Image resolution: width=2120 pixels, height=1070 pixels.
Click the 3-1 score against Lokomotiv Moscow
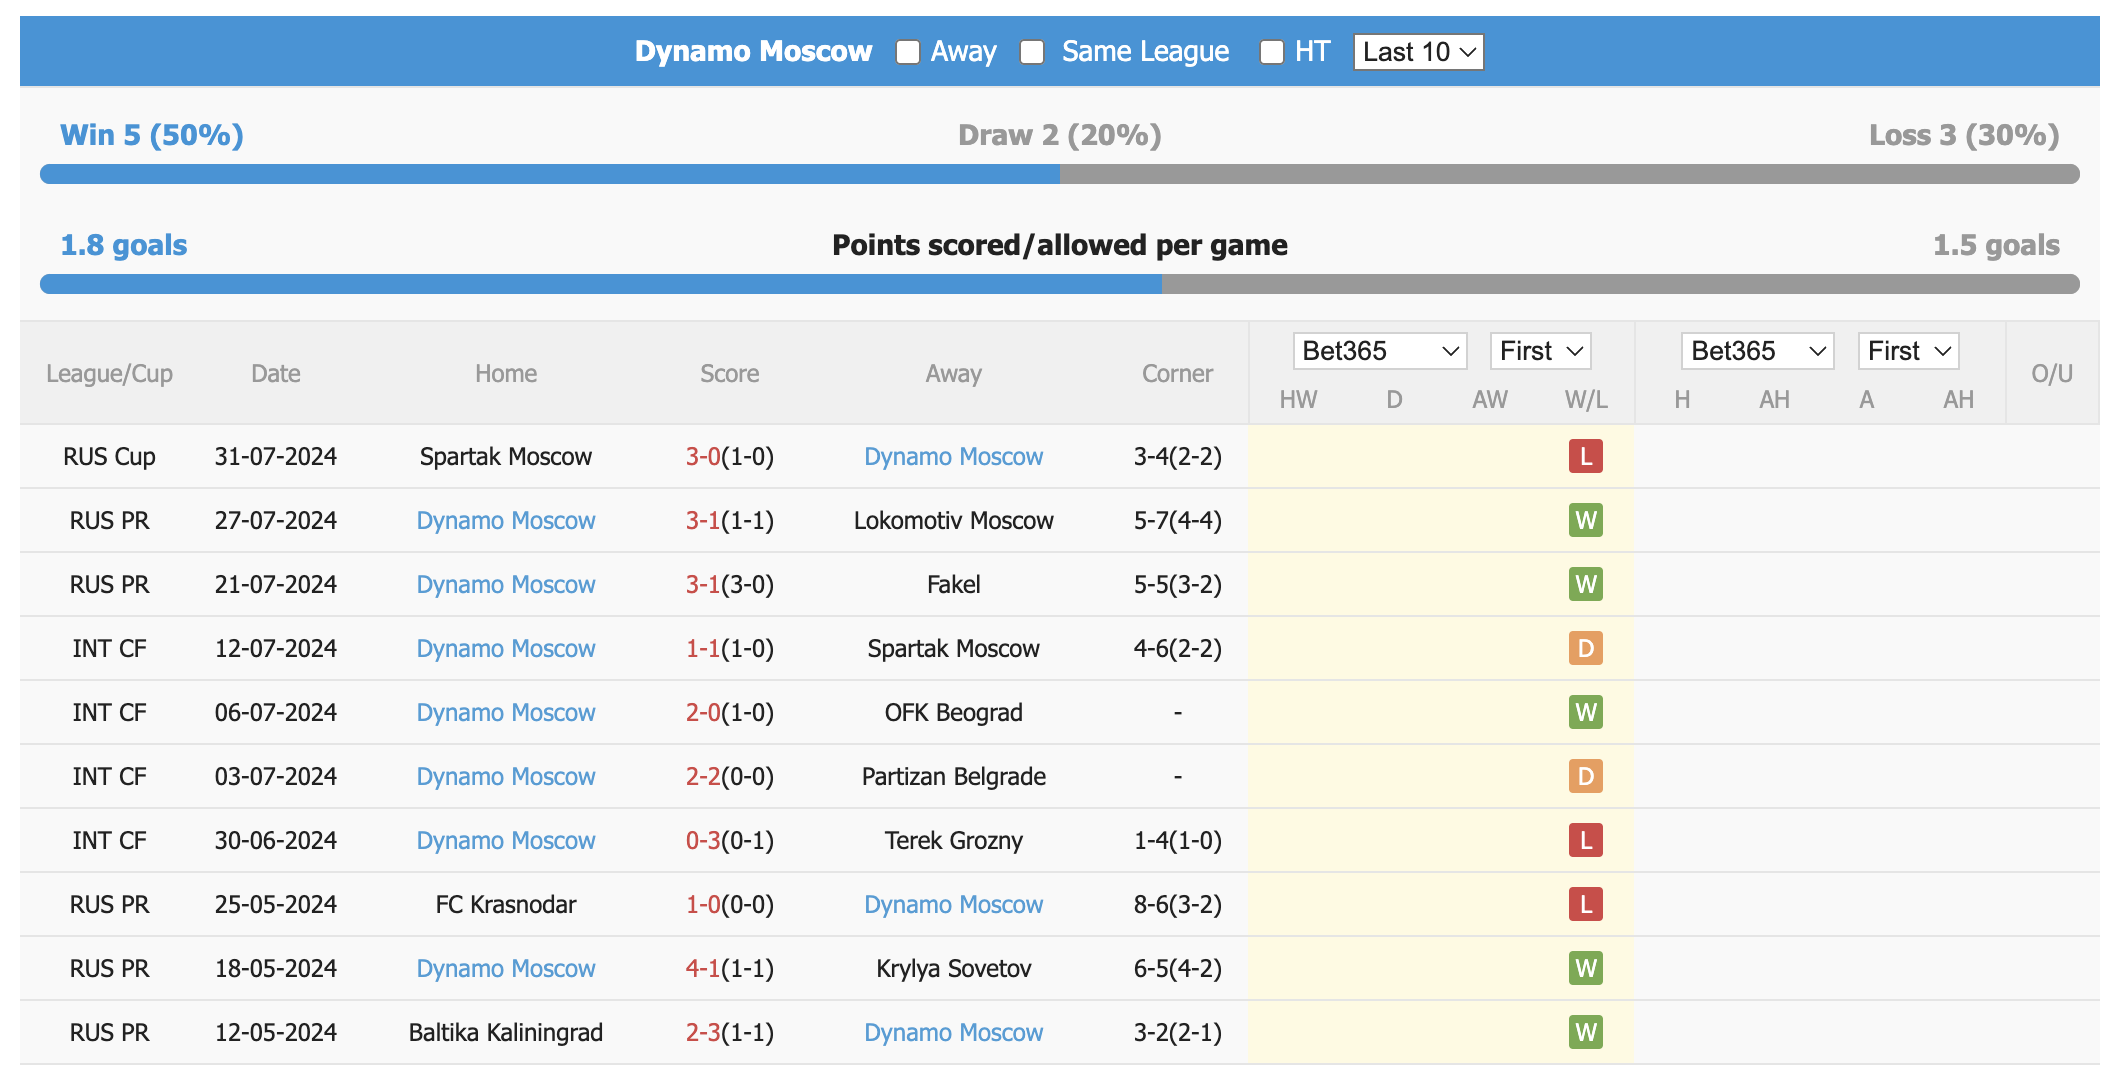tap(703, 521)
